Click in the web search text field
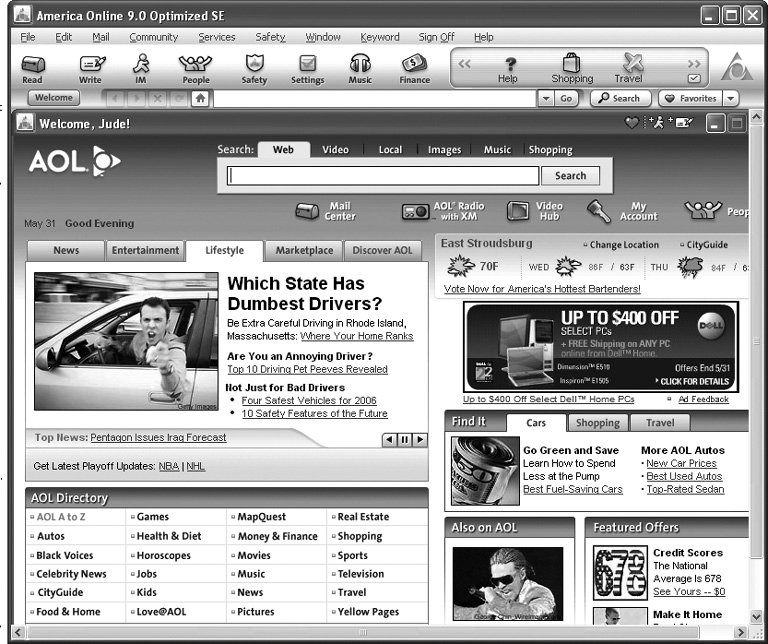The height and width of the screenshot is (644, 768). (x=383, y=176)
